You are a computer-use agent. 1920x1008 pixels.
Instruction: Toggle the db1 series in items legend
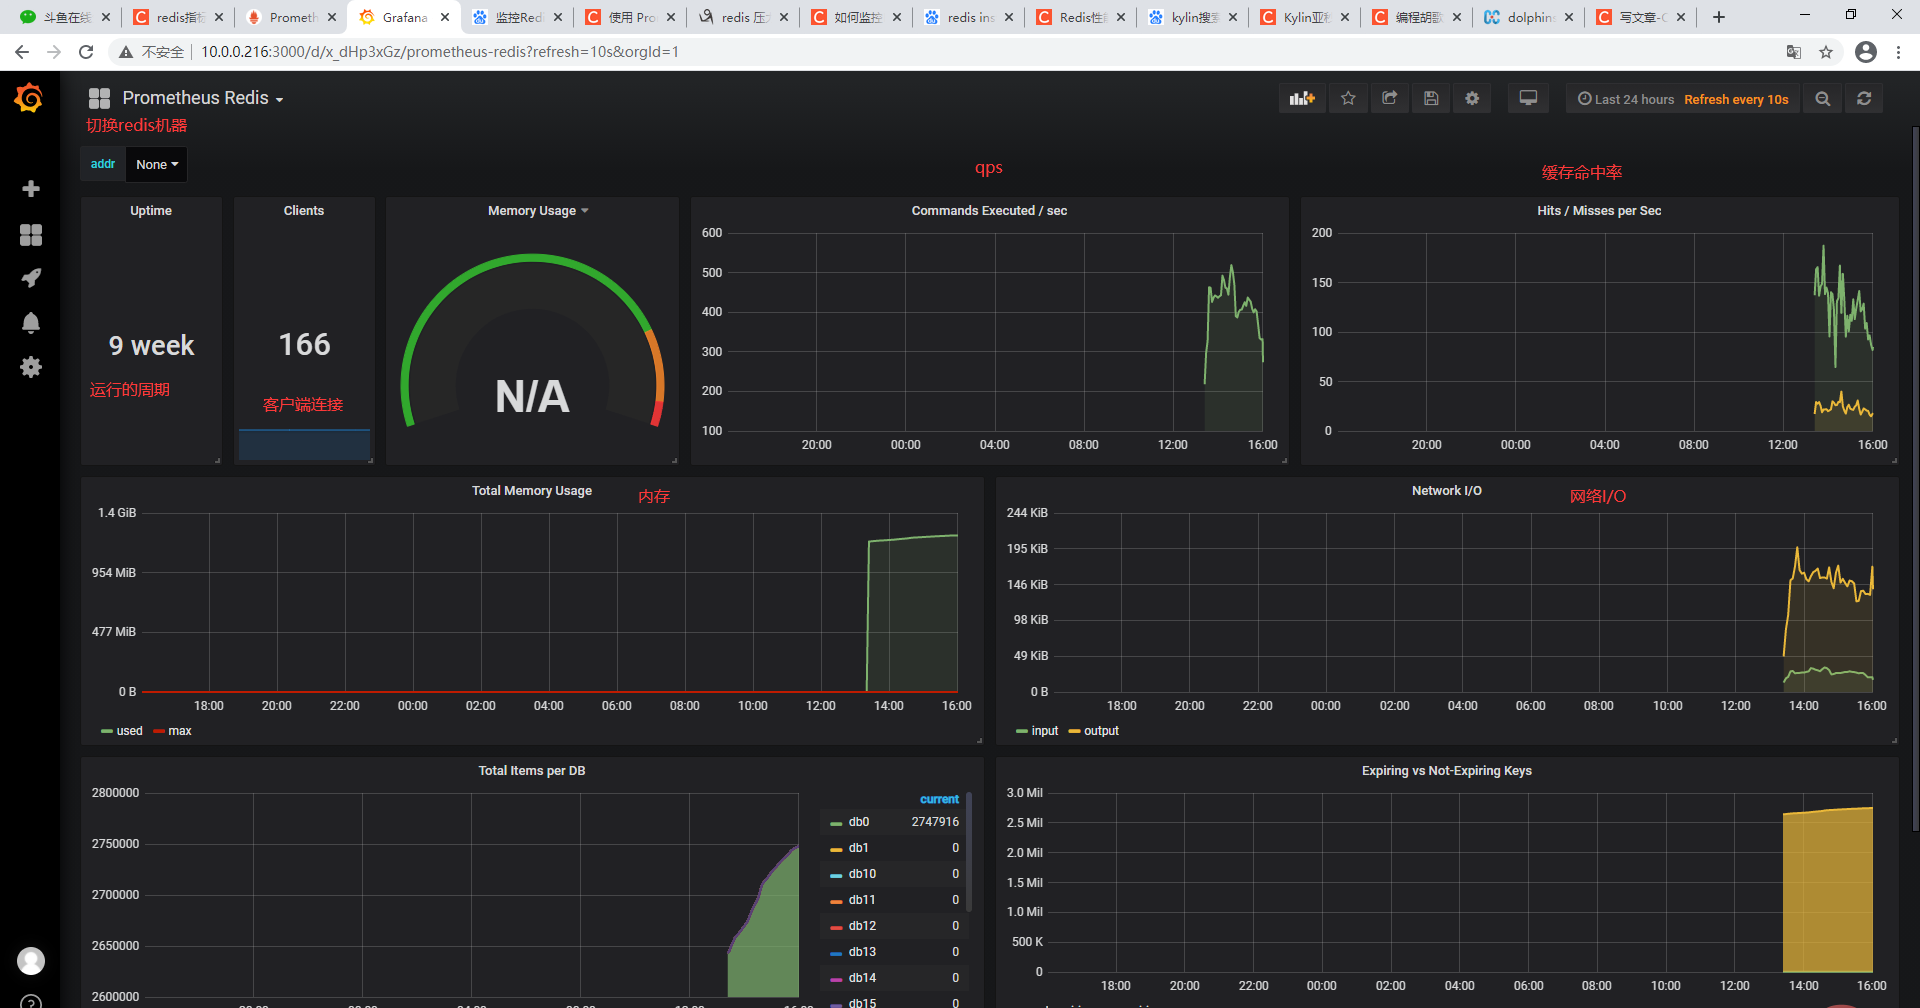click(x=859, y=848)
